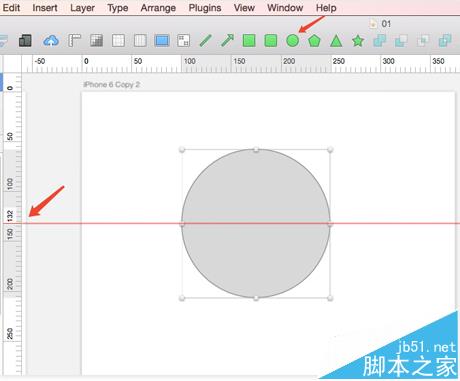Screen dimensions: 460x381
Task: Toggle the shaded pixel grid toolbar icon
Action: point(96,41)
